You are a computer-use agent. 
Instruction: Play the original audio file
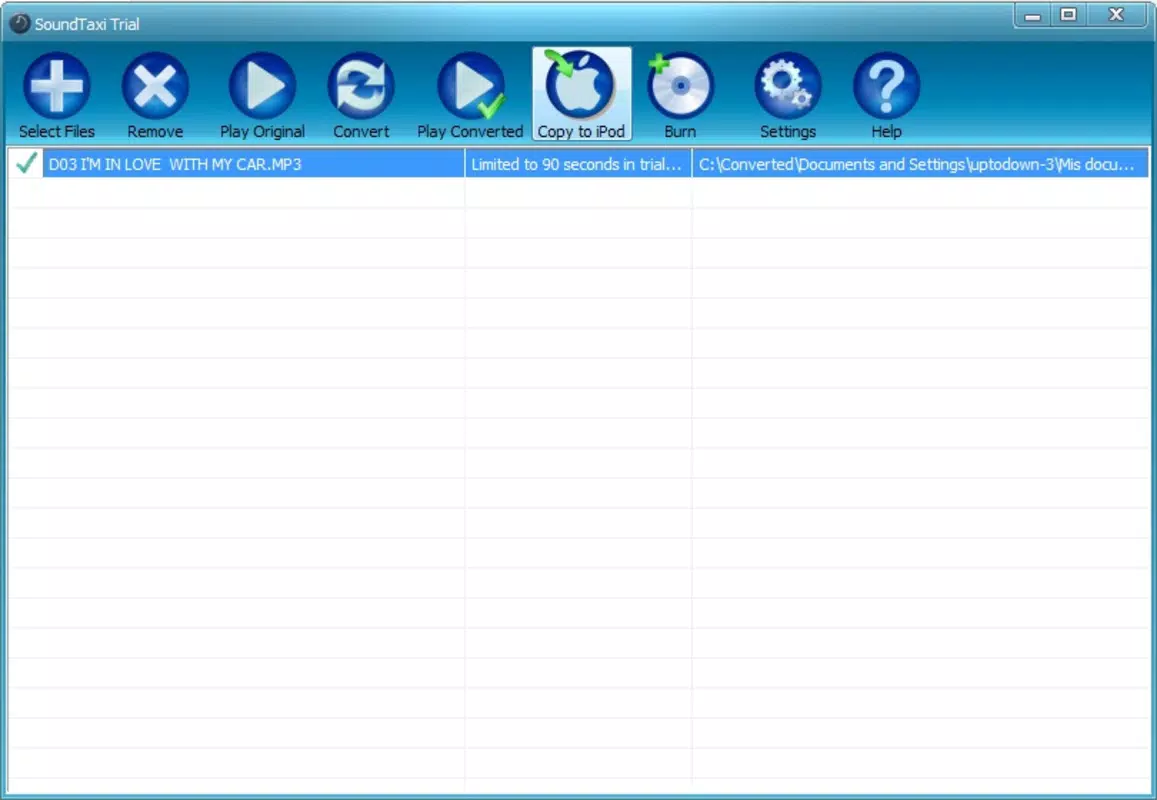[x=262, y=95]
